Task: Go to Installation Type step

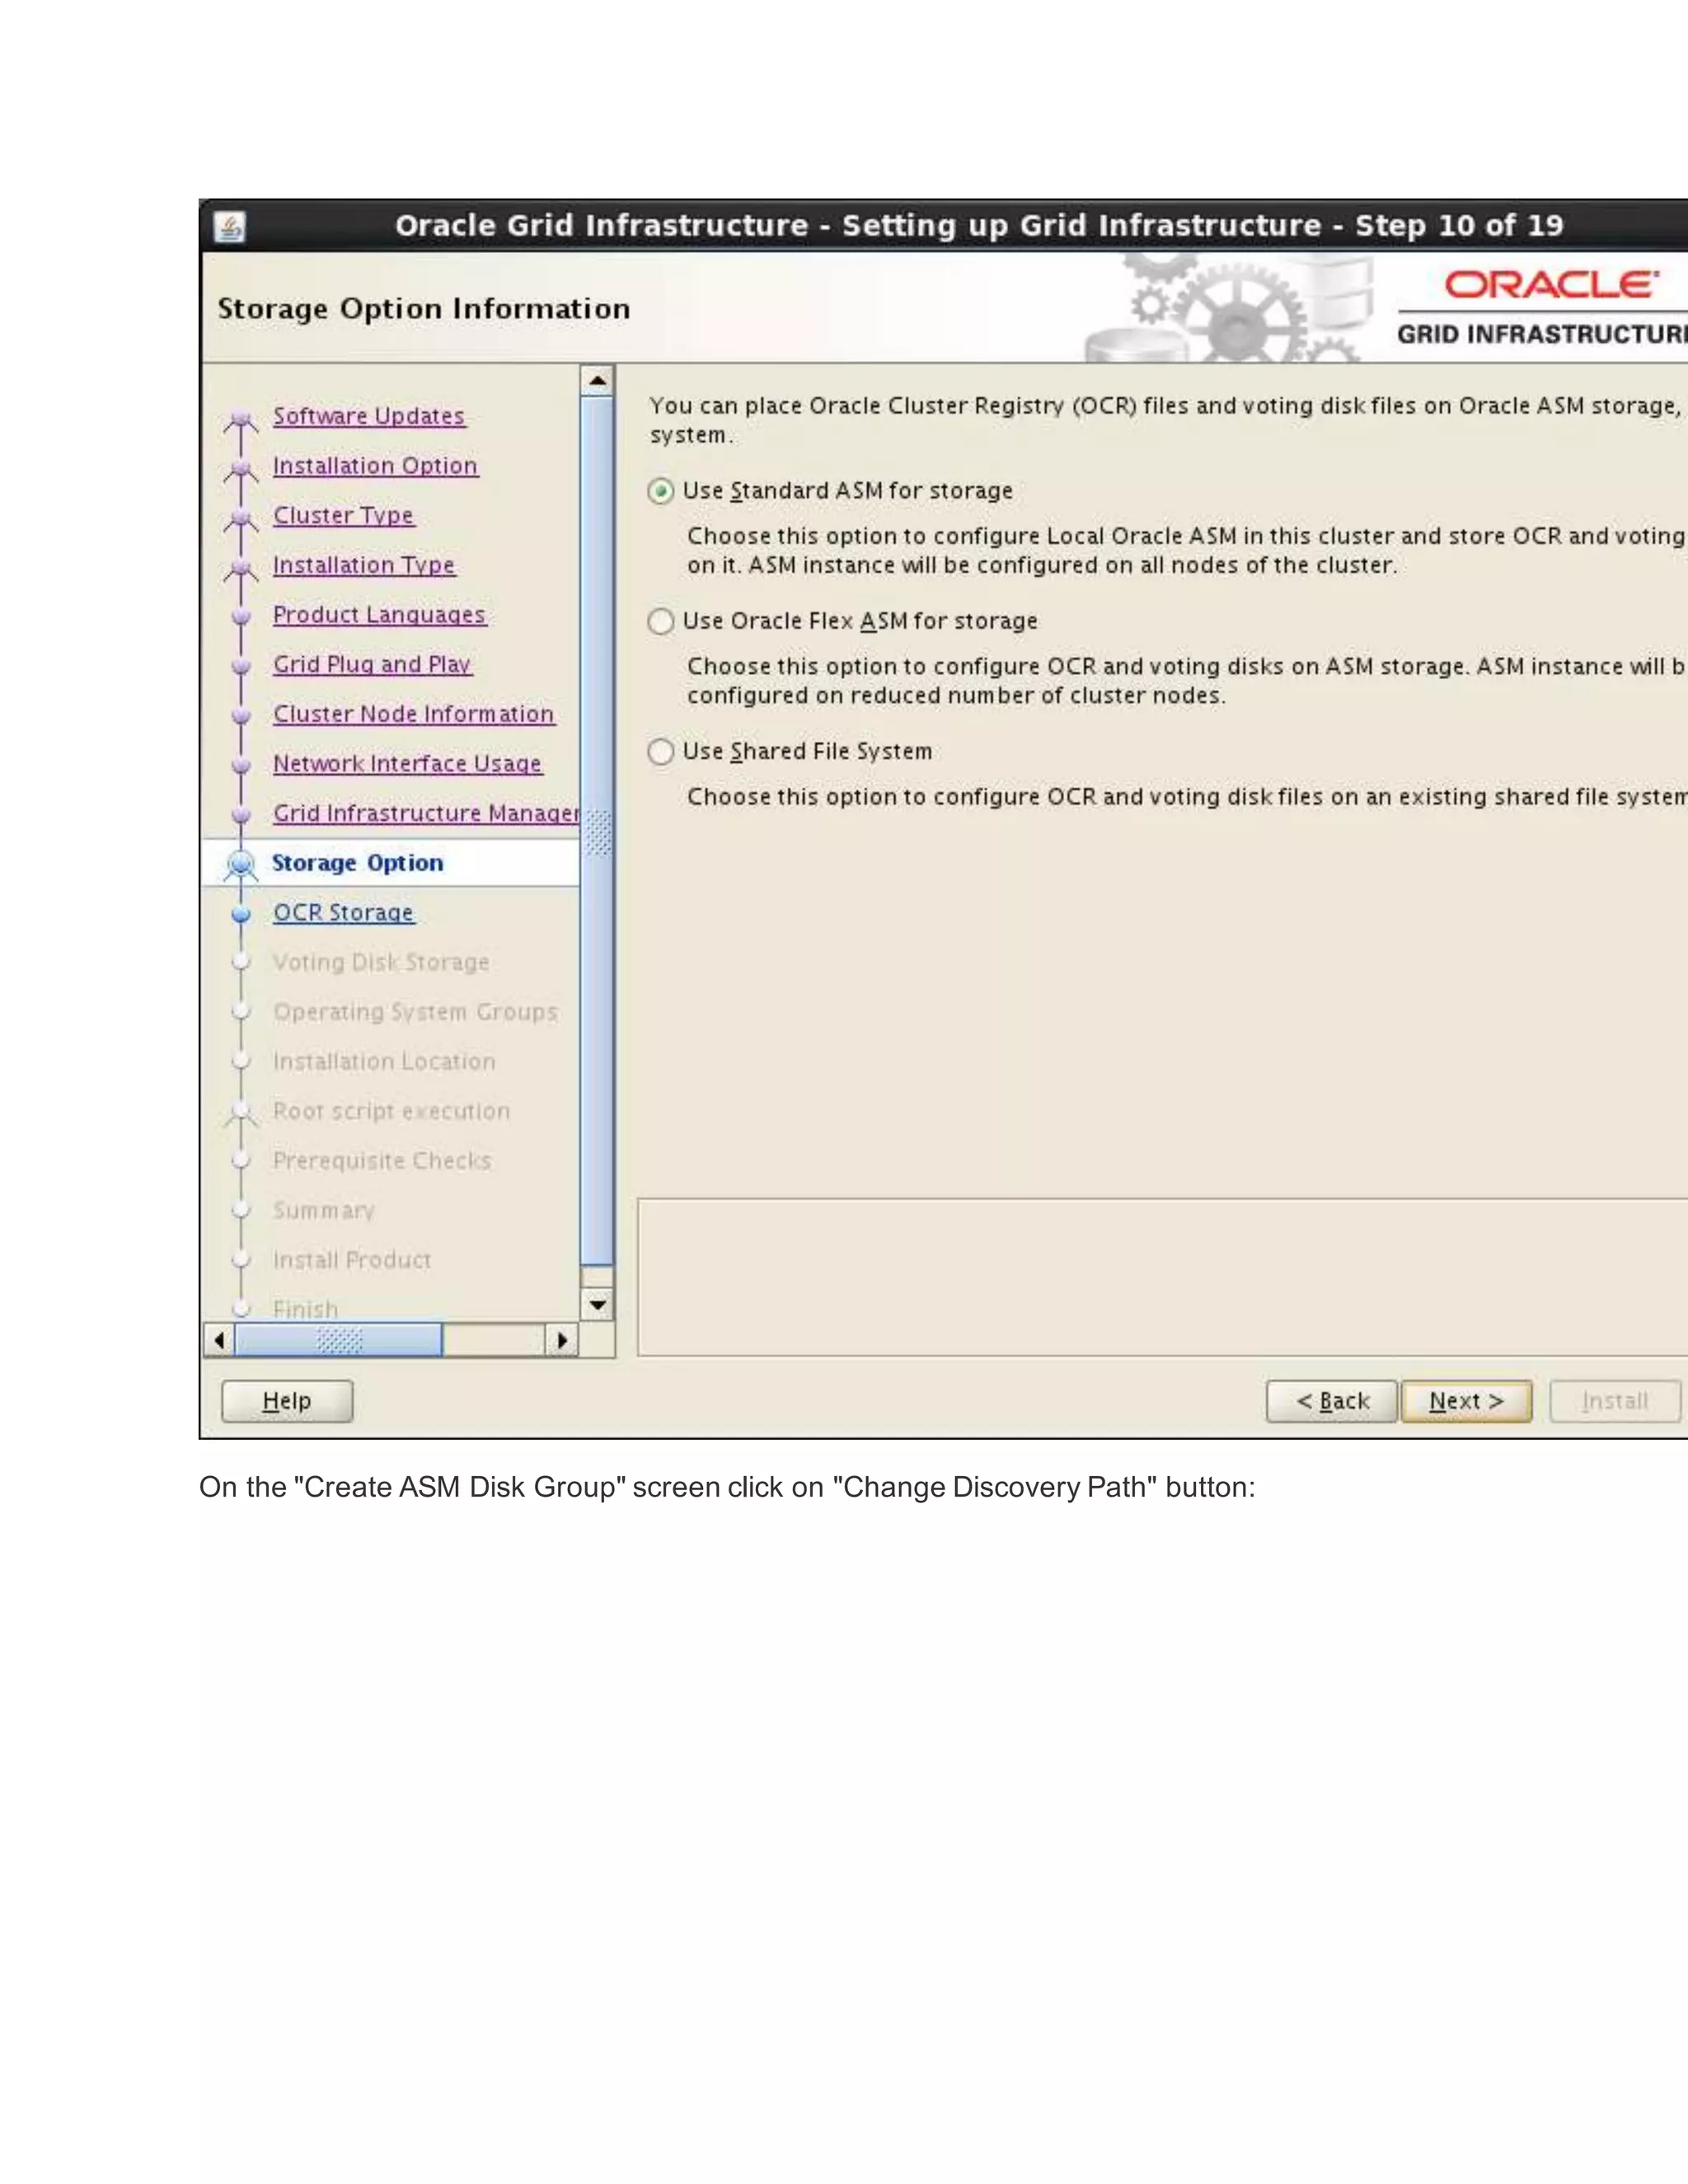Action: pyautogui.click(x=364, y=565)
